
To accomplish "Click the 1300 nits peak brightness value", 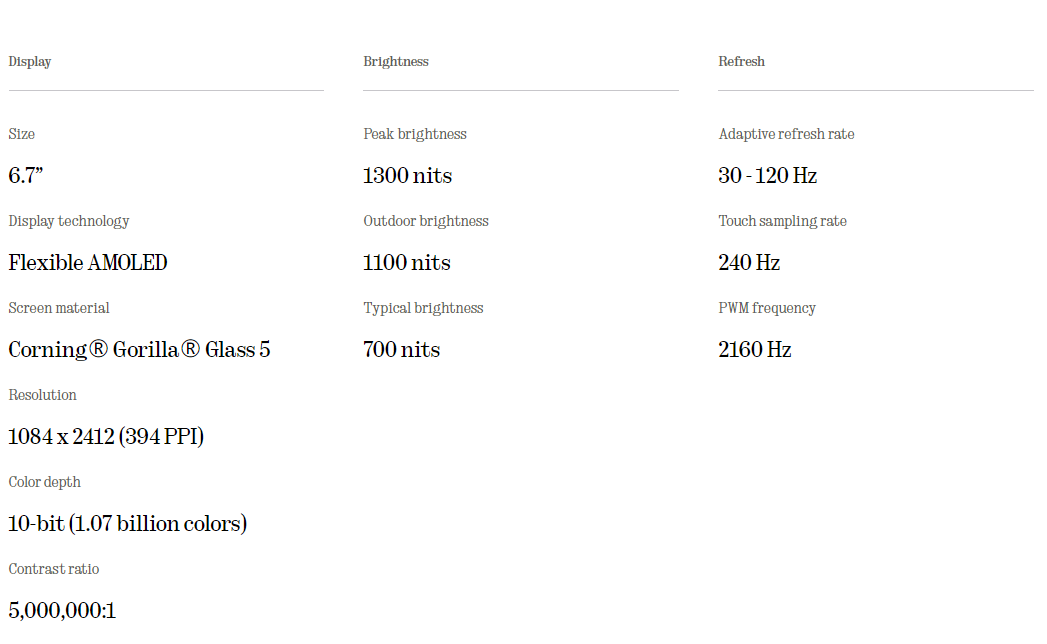I will pos(407,175).
